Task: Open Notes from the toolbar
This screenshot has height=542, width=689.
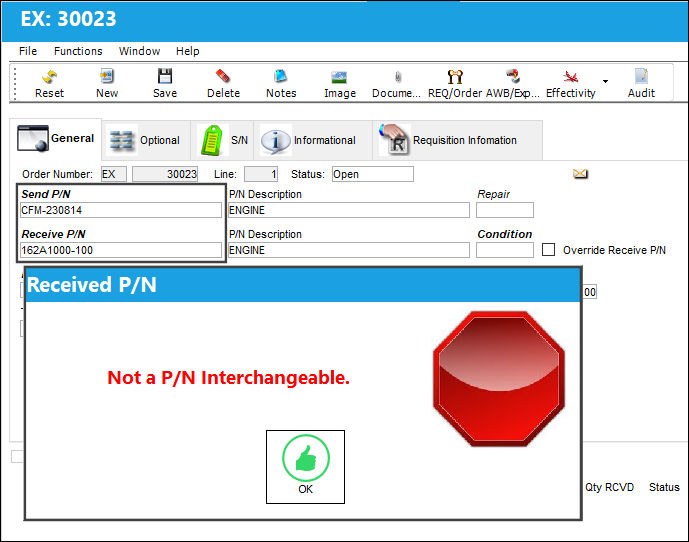Action: coord(281,83)
